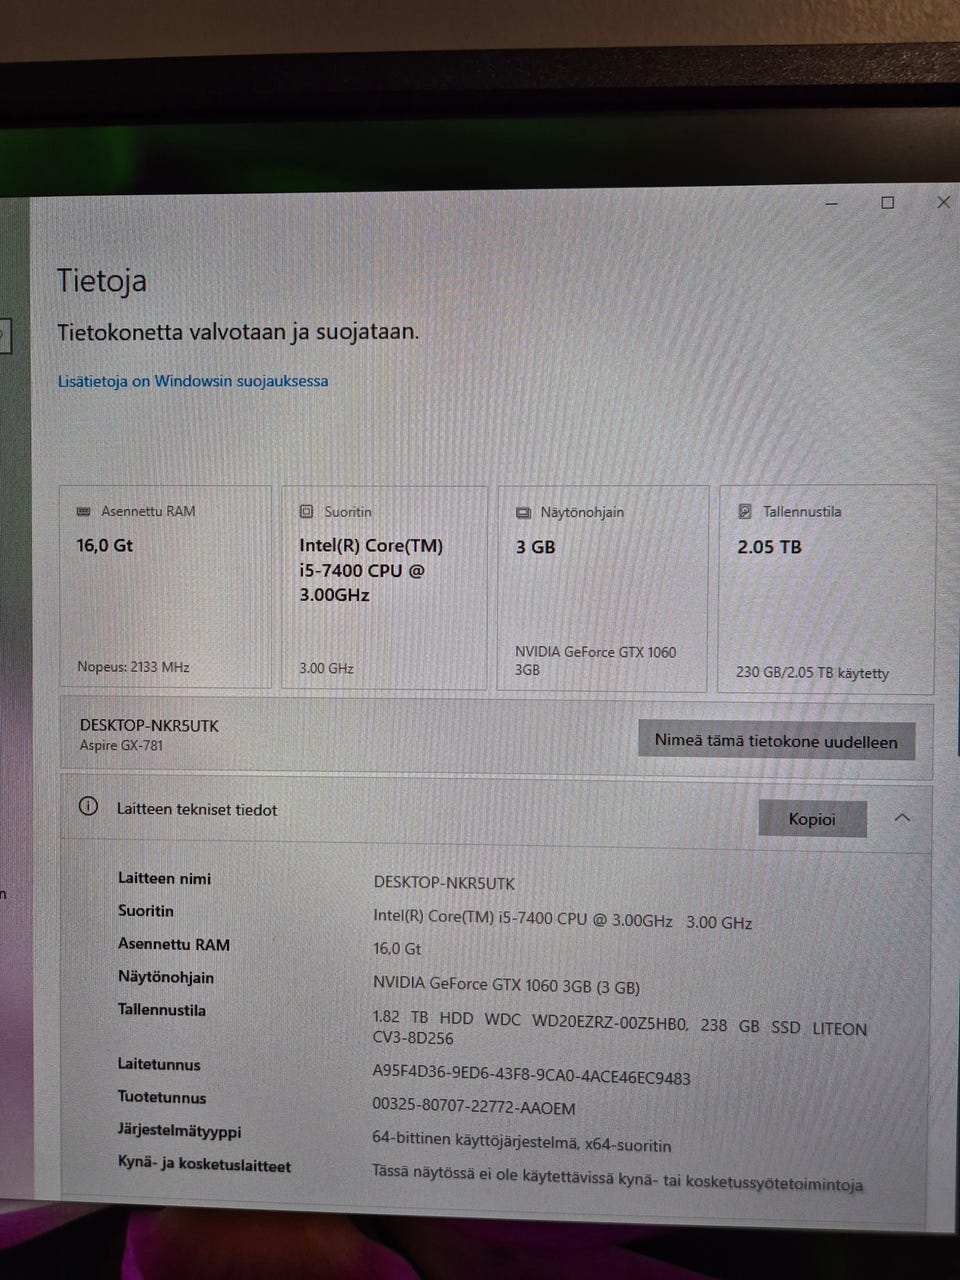This screenshot has width=960, height=1280.
Task: Click the 'Suoritin' row label in specs
Action: [x=146, y=911]
